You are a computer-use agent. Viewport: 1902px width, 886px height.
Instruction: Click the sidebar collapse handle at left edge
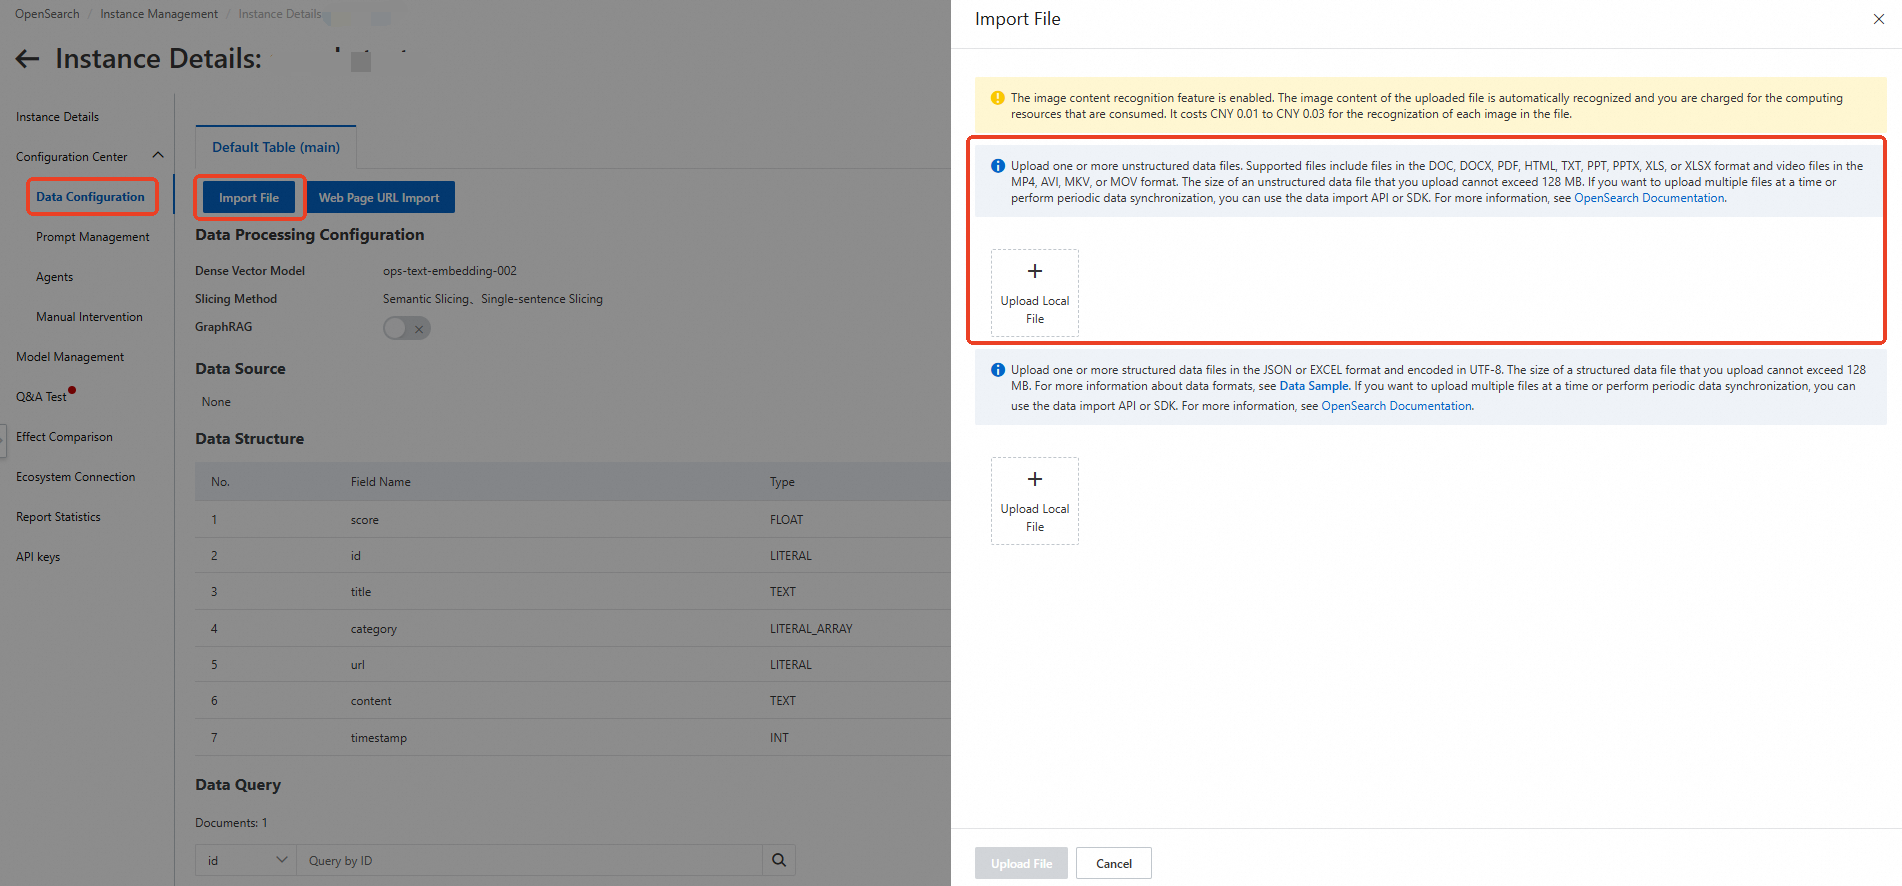click(3, 440)
